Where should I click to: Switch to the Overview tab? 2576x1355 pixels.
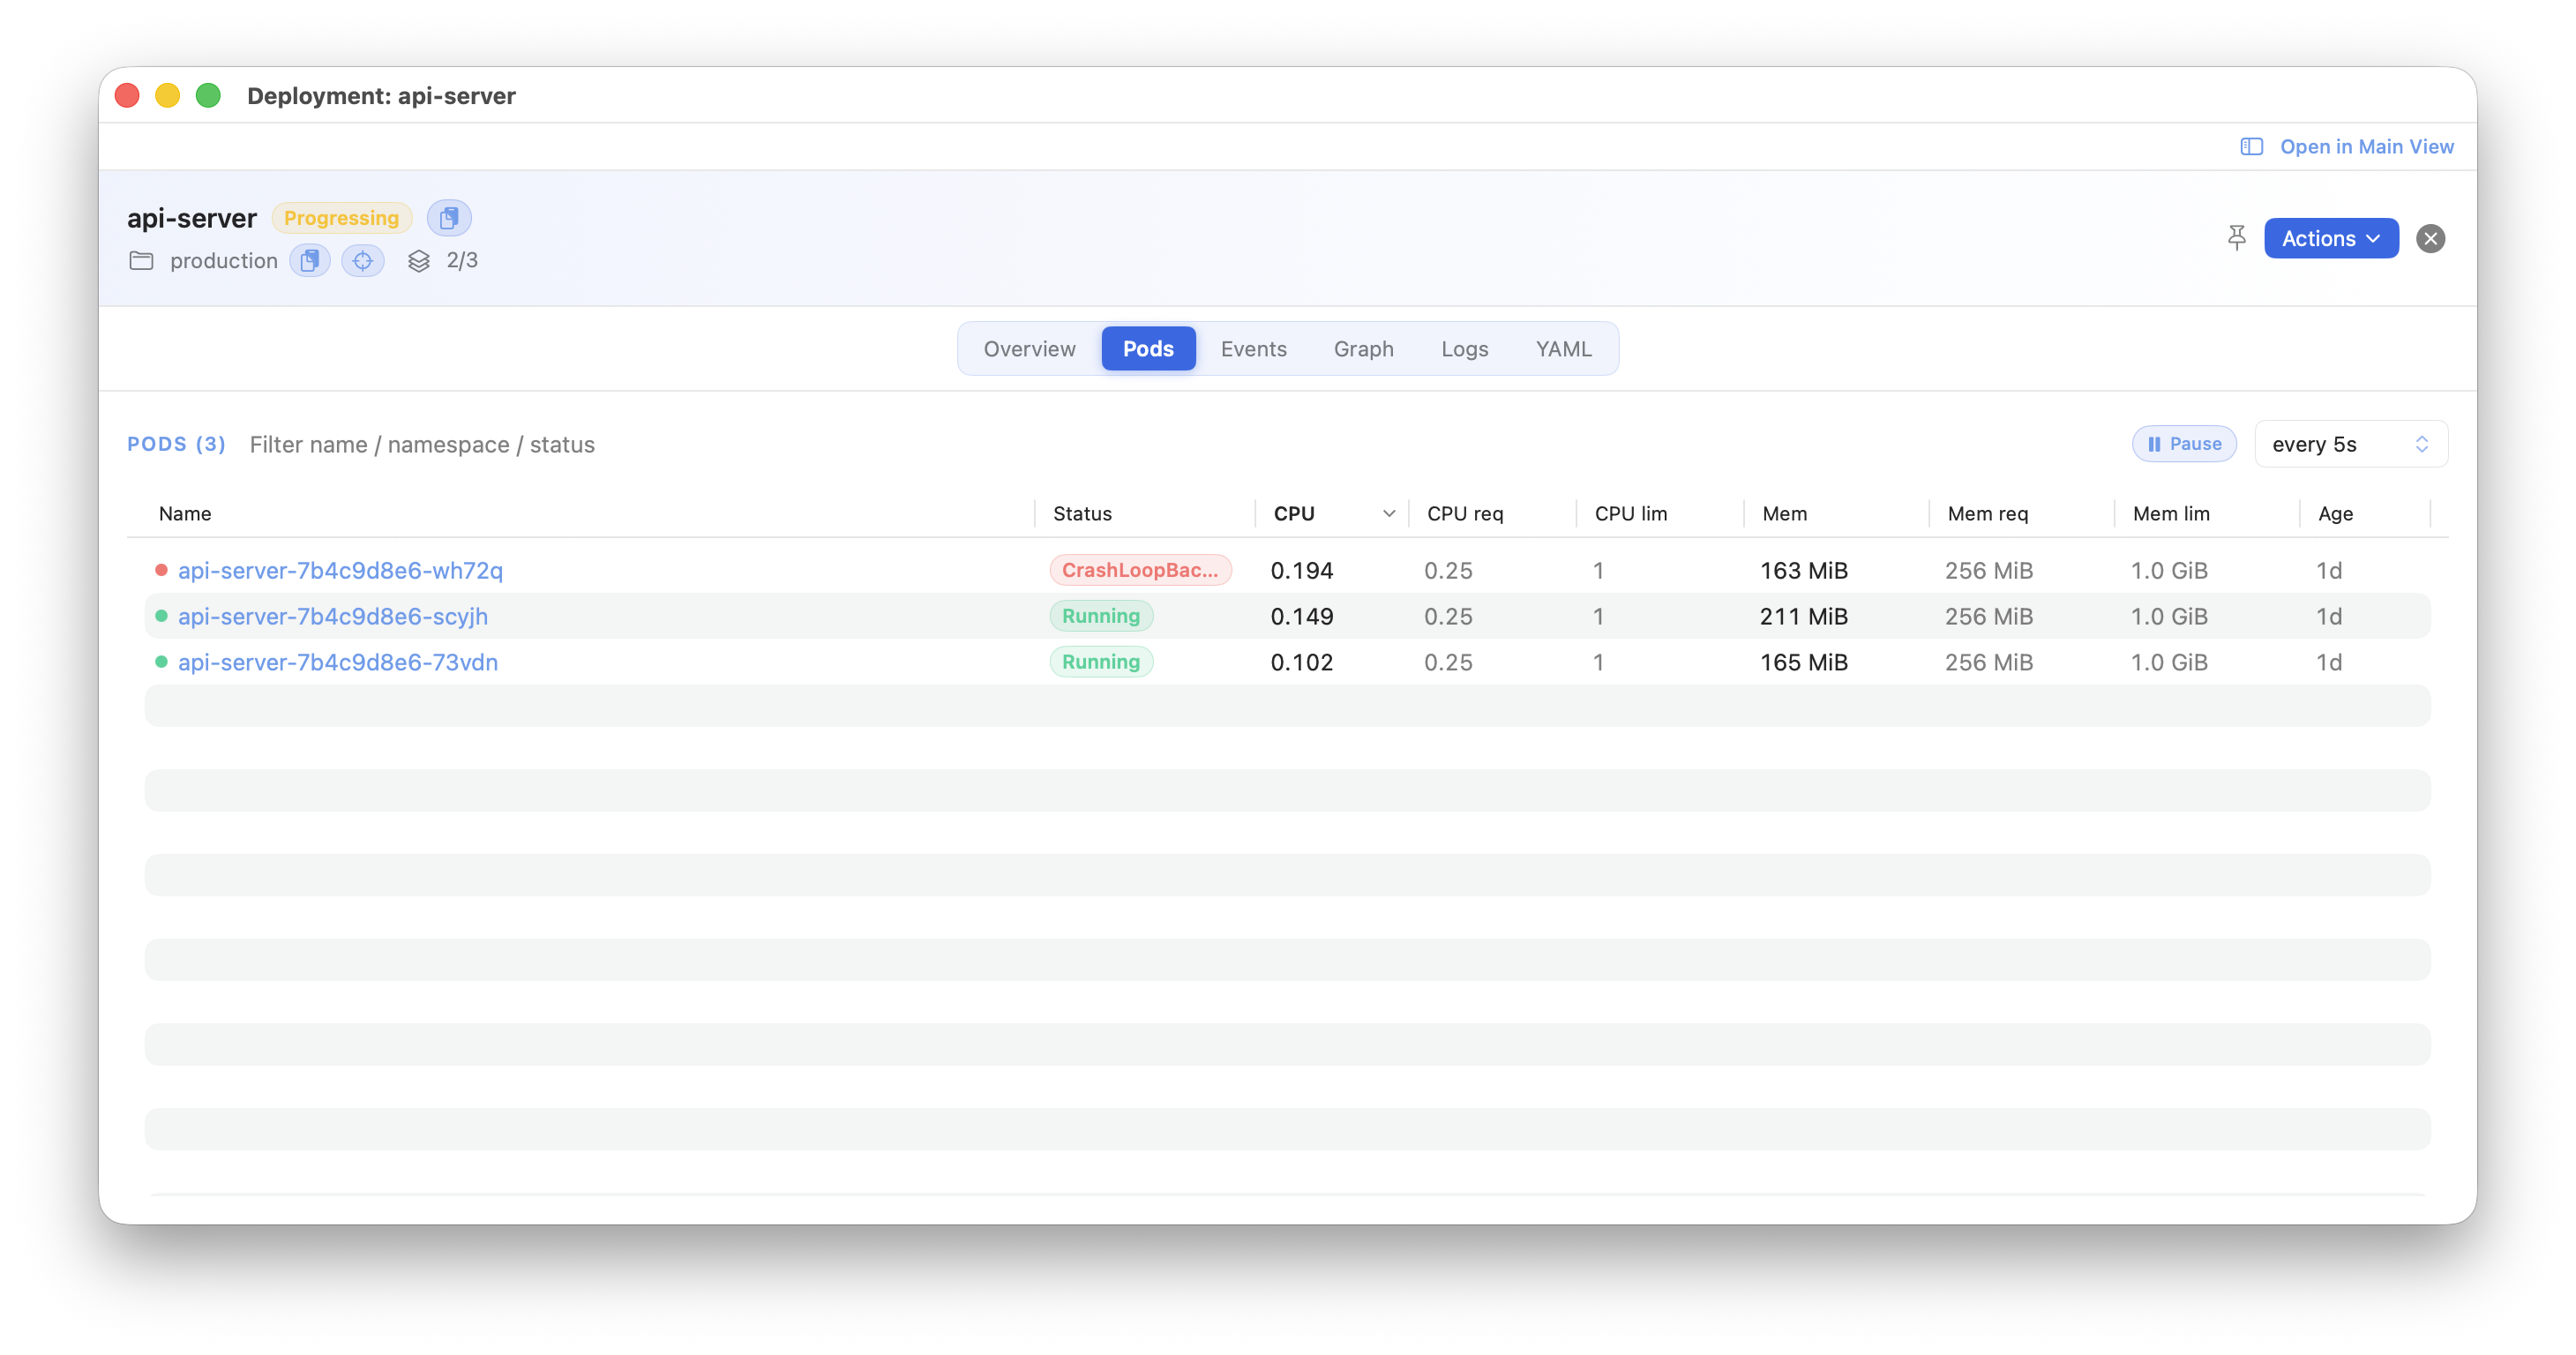(x=1029, y=349)
